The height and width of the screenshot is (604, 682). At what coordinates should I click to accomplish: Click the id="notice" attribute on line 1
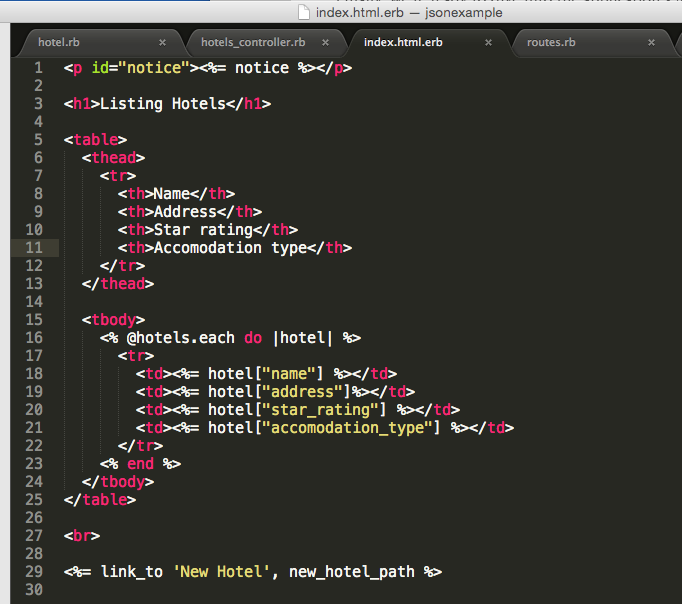140,68
